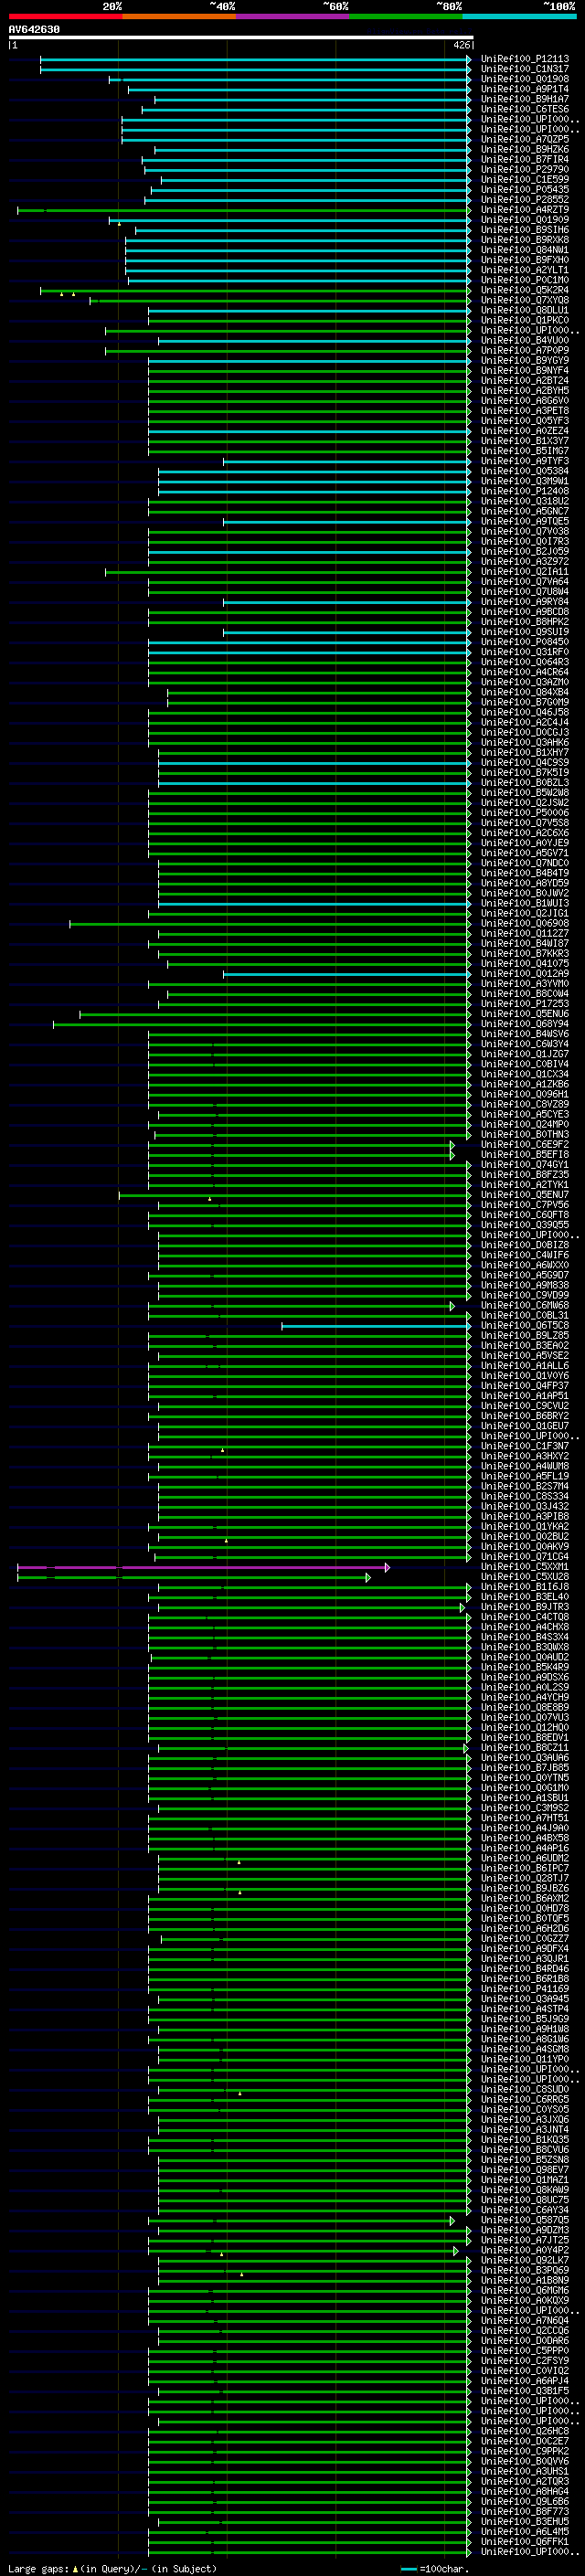Select hit label UniRef100_P12113

coord(525,59)
